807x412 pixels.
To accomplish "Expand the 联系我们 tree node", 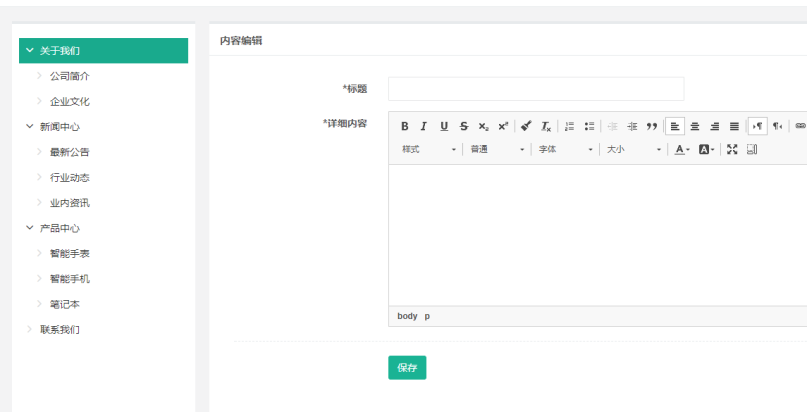I will point(30,330).
